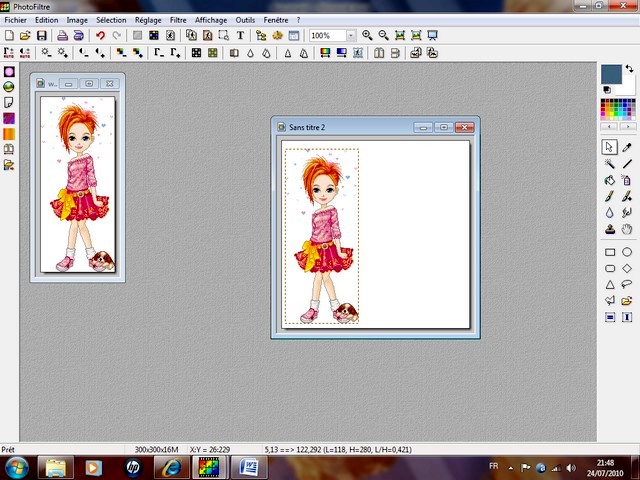The height and width of the screenshot is (480, 640).
Task: Flip horizontal with adjustment toolbar icon
Action: (x=378, y=53)
